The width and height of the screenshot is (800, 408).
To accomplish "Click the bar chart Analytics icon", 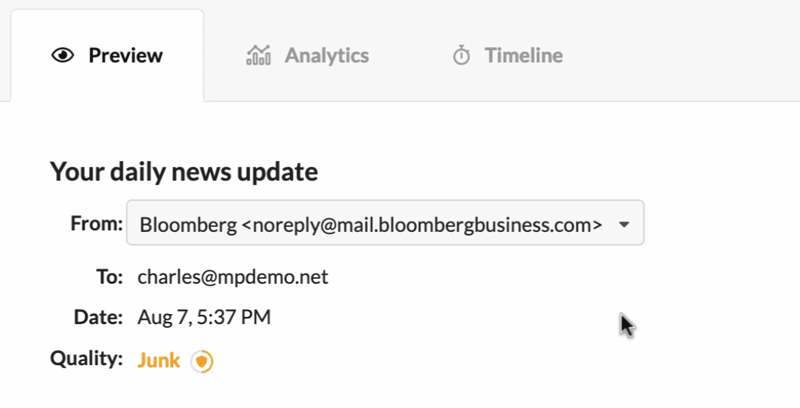I will click(258, 56).
